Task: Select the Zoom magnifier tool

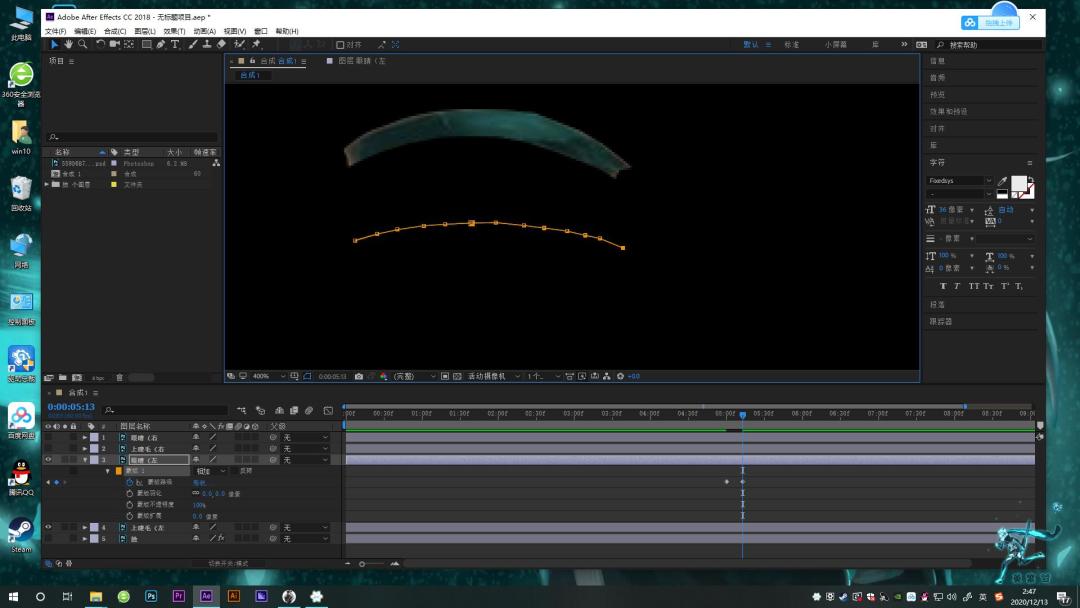Action: tap(83, 44)
